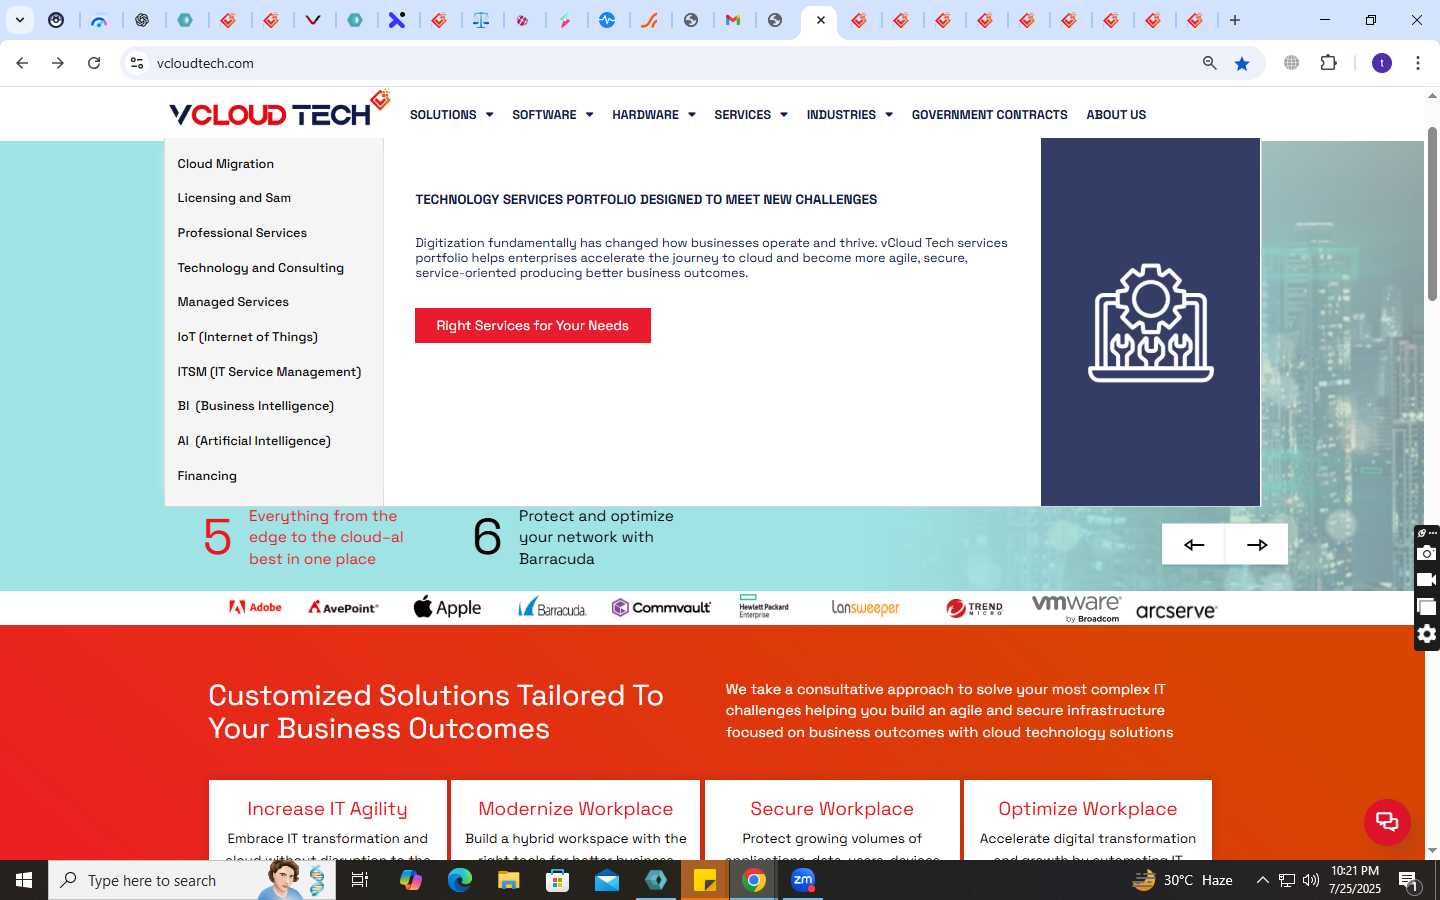Open Increase IT Agility card

coord(327,820)
